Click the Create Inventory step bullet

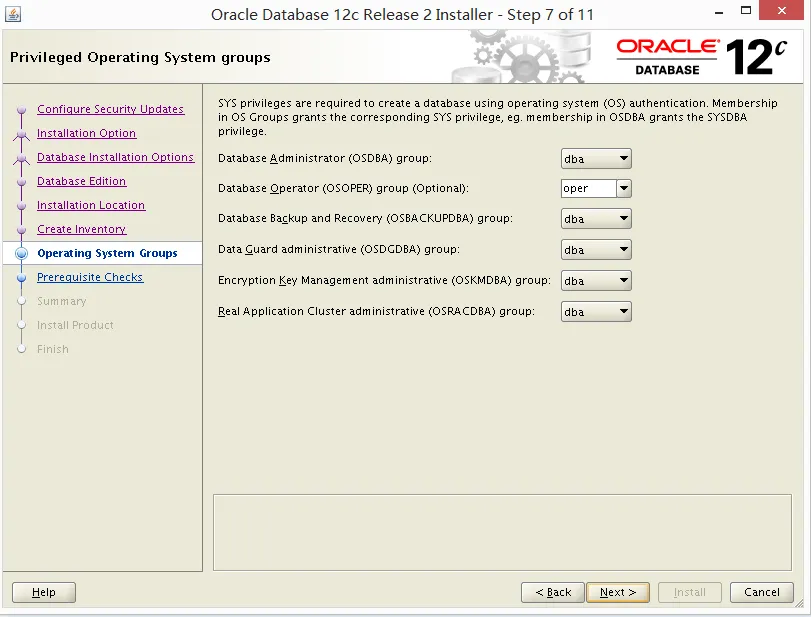pos(21,230)
